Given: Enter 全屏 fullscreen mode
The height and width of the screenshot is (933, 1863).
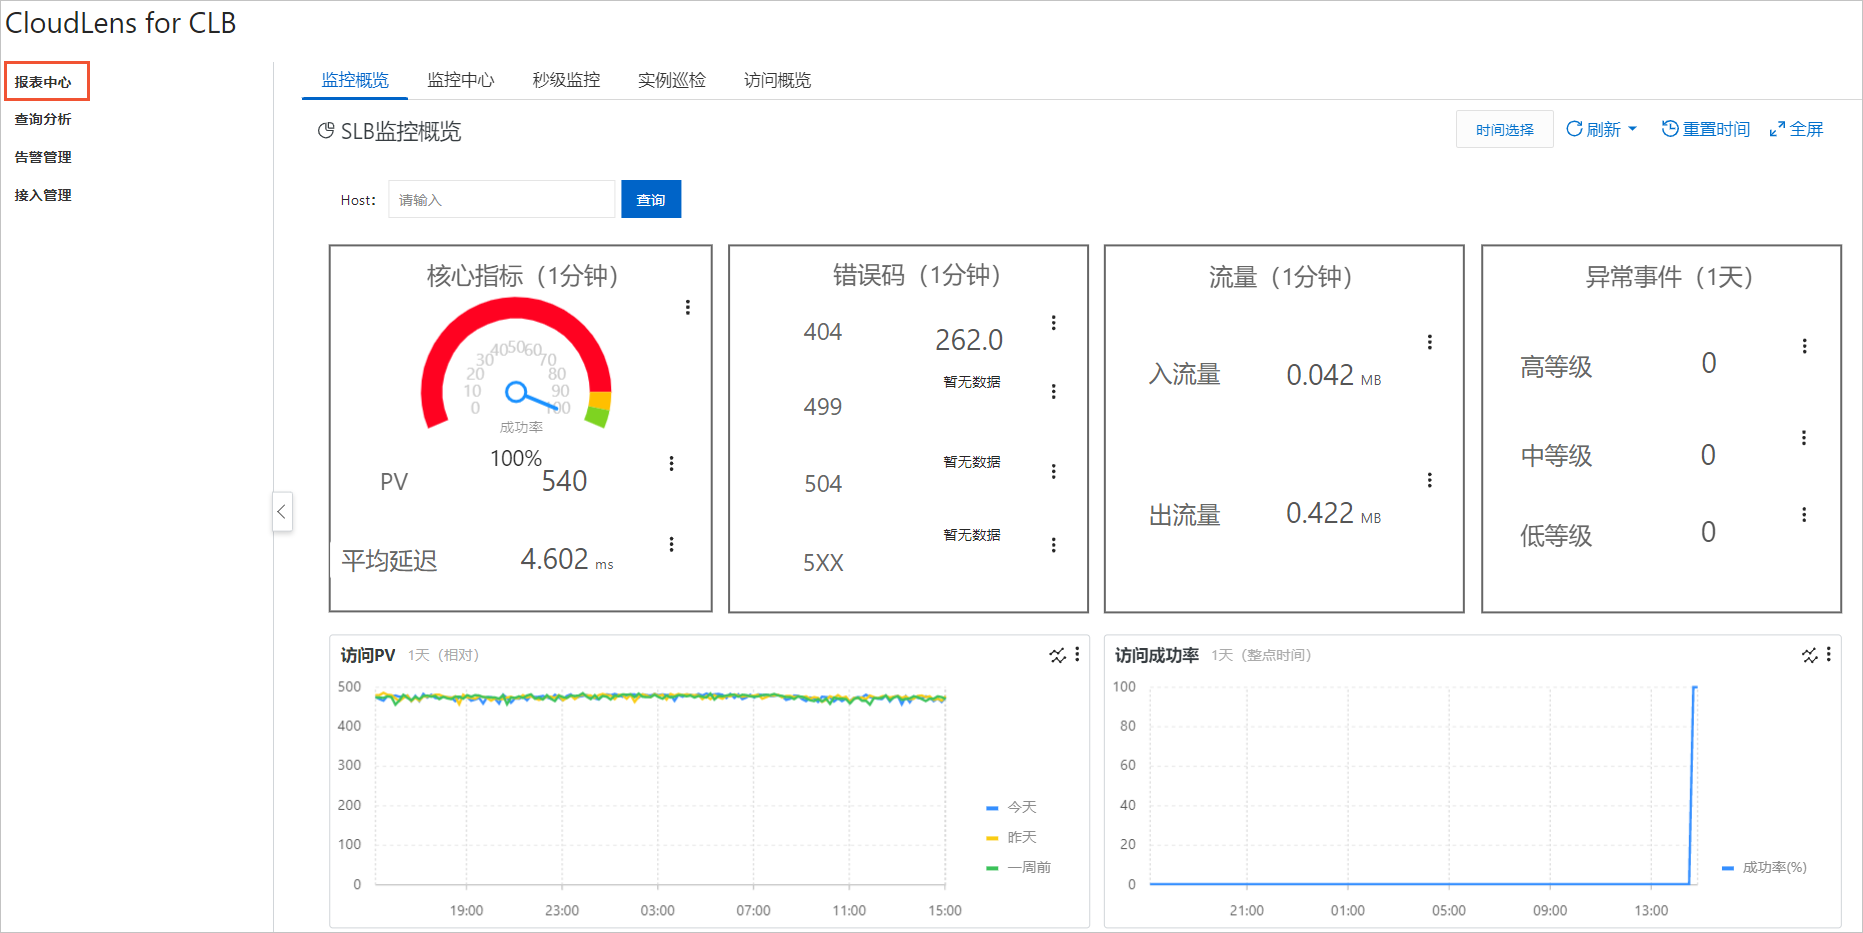Looking at the screenshot, I should (x=1797, y=129).
